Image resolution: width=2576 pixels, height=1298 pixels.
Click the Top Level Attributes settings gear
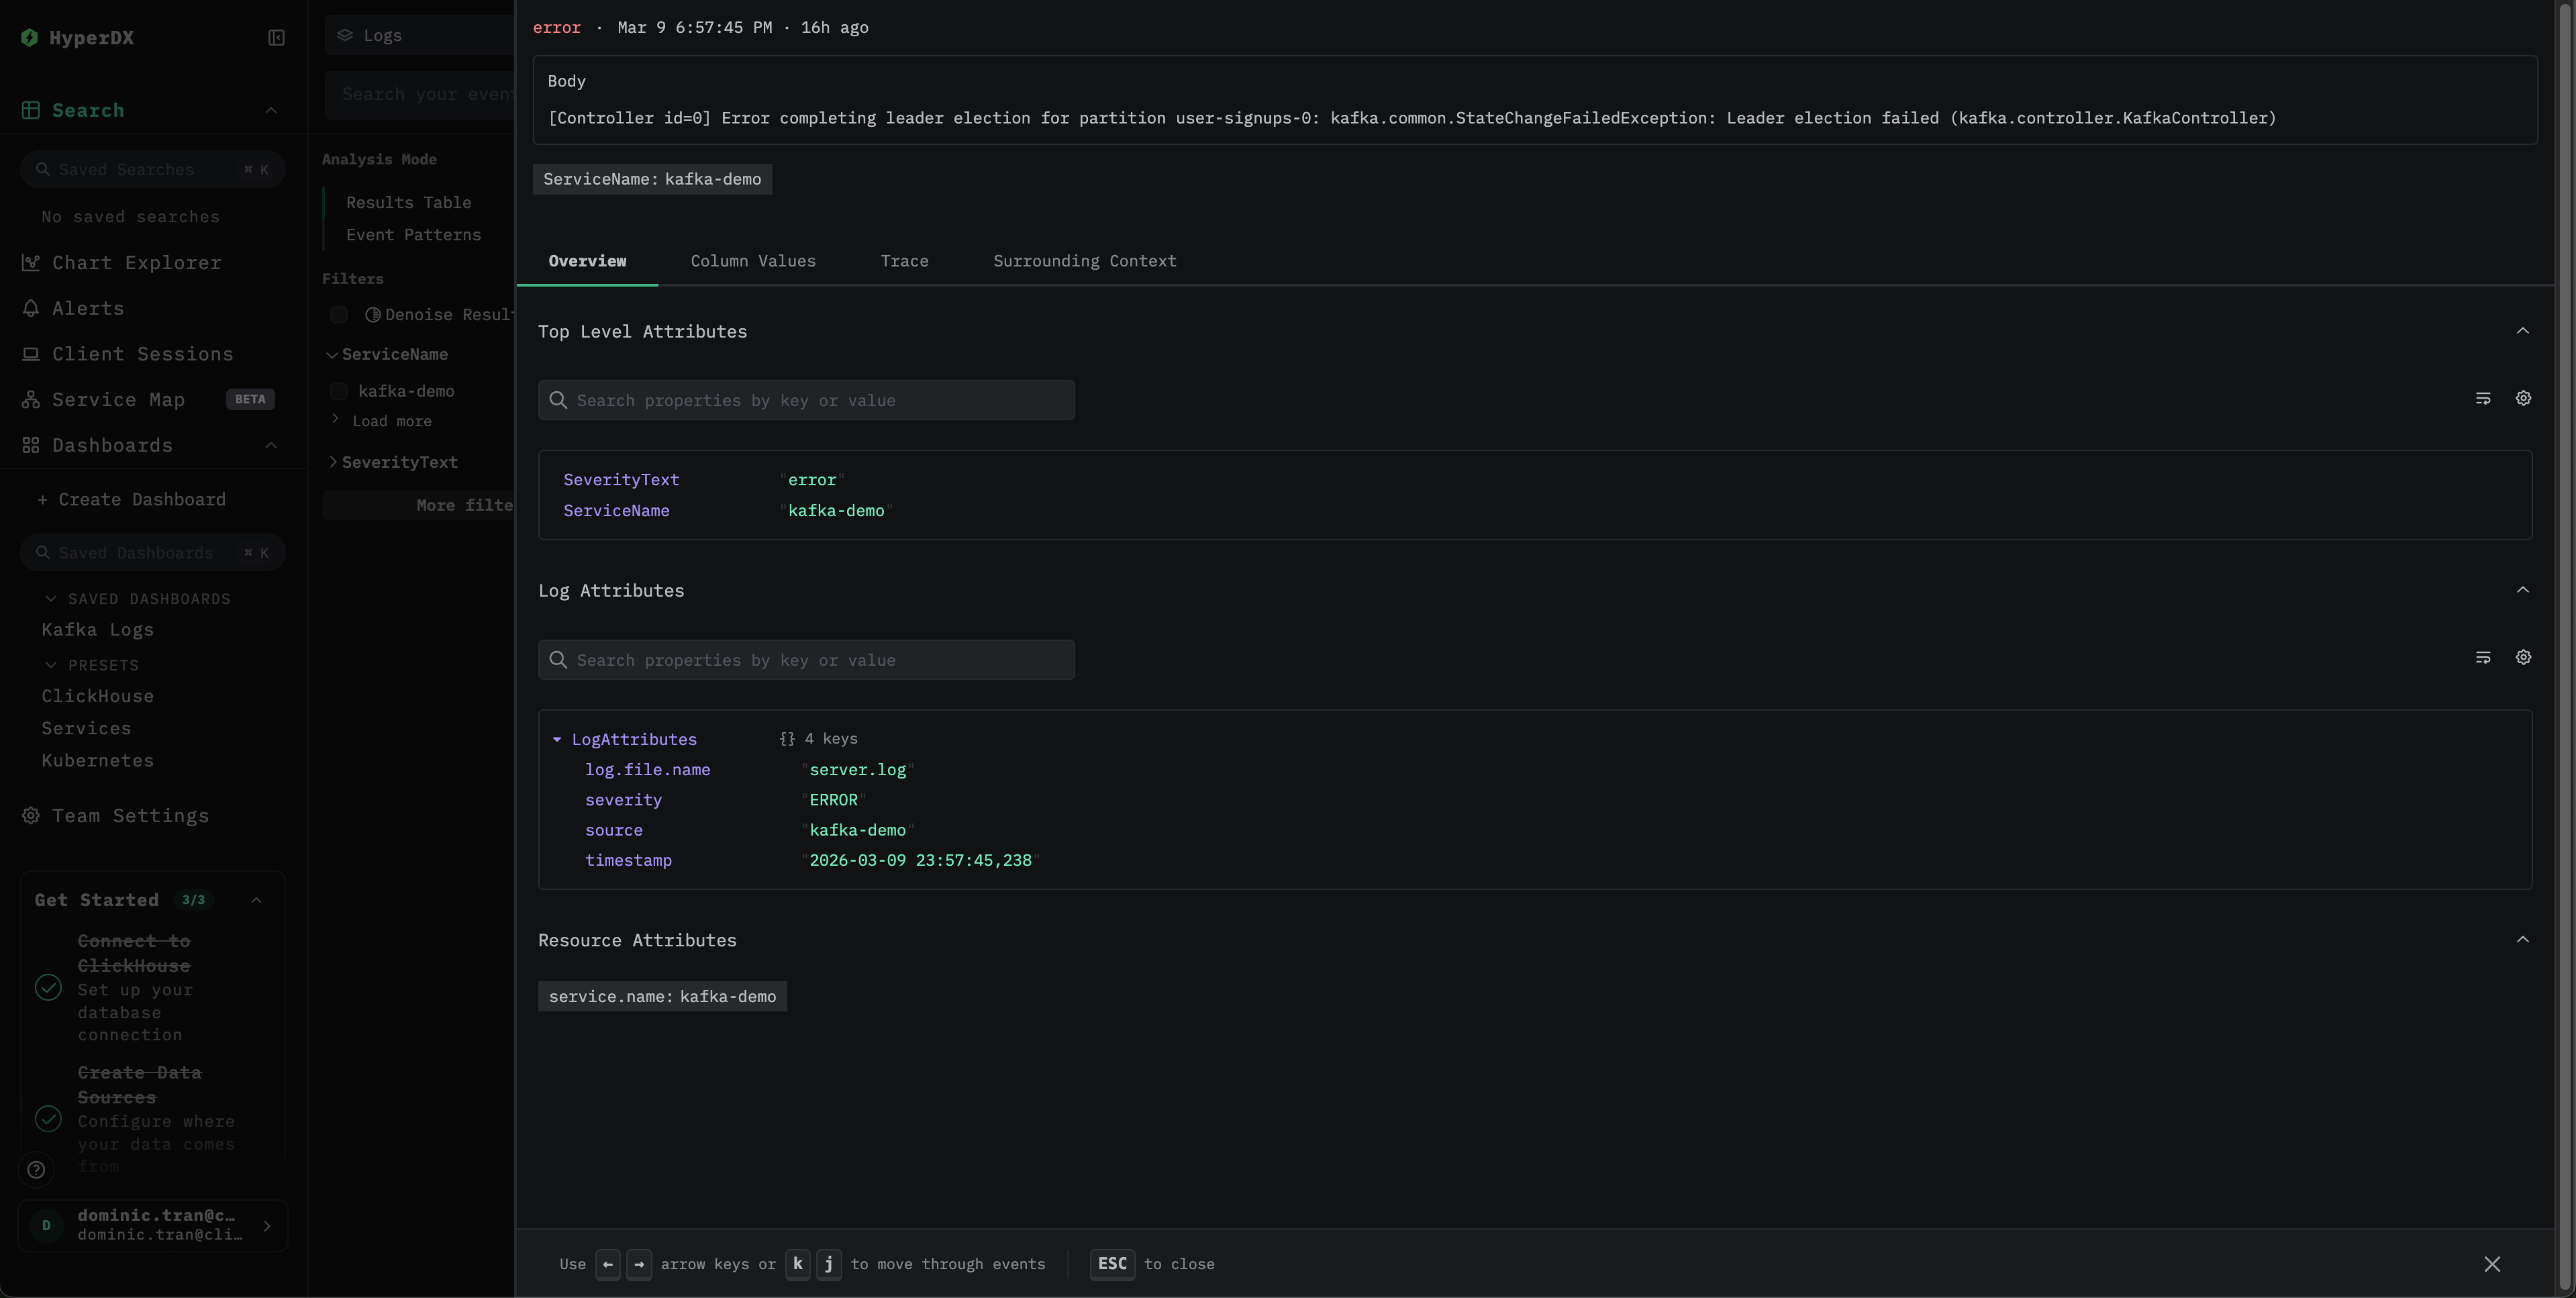tap(2523, 398)
